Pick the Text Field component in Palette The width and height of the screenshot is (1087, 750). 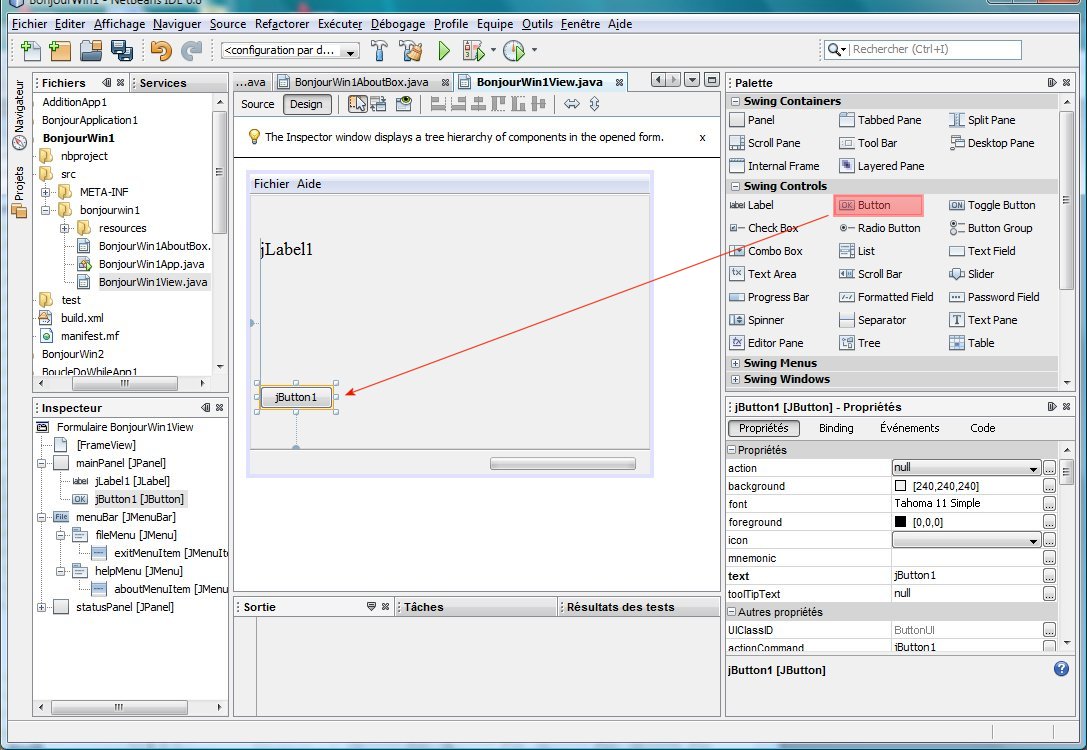point(982,251)
